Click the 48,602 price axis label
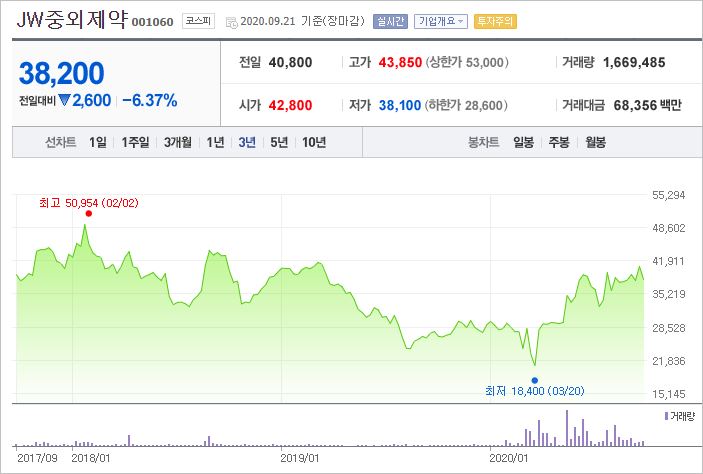This screenshot has width=703, height=474. click(668, 228)
